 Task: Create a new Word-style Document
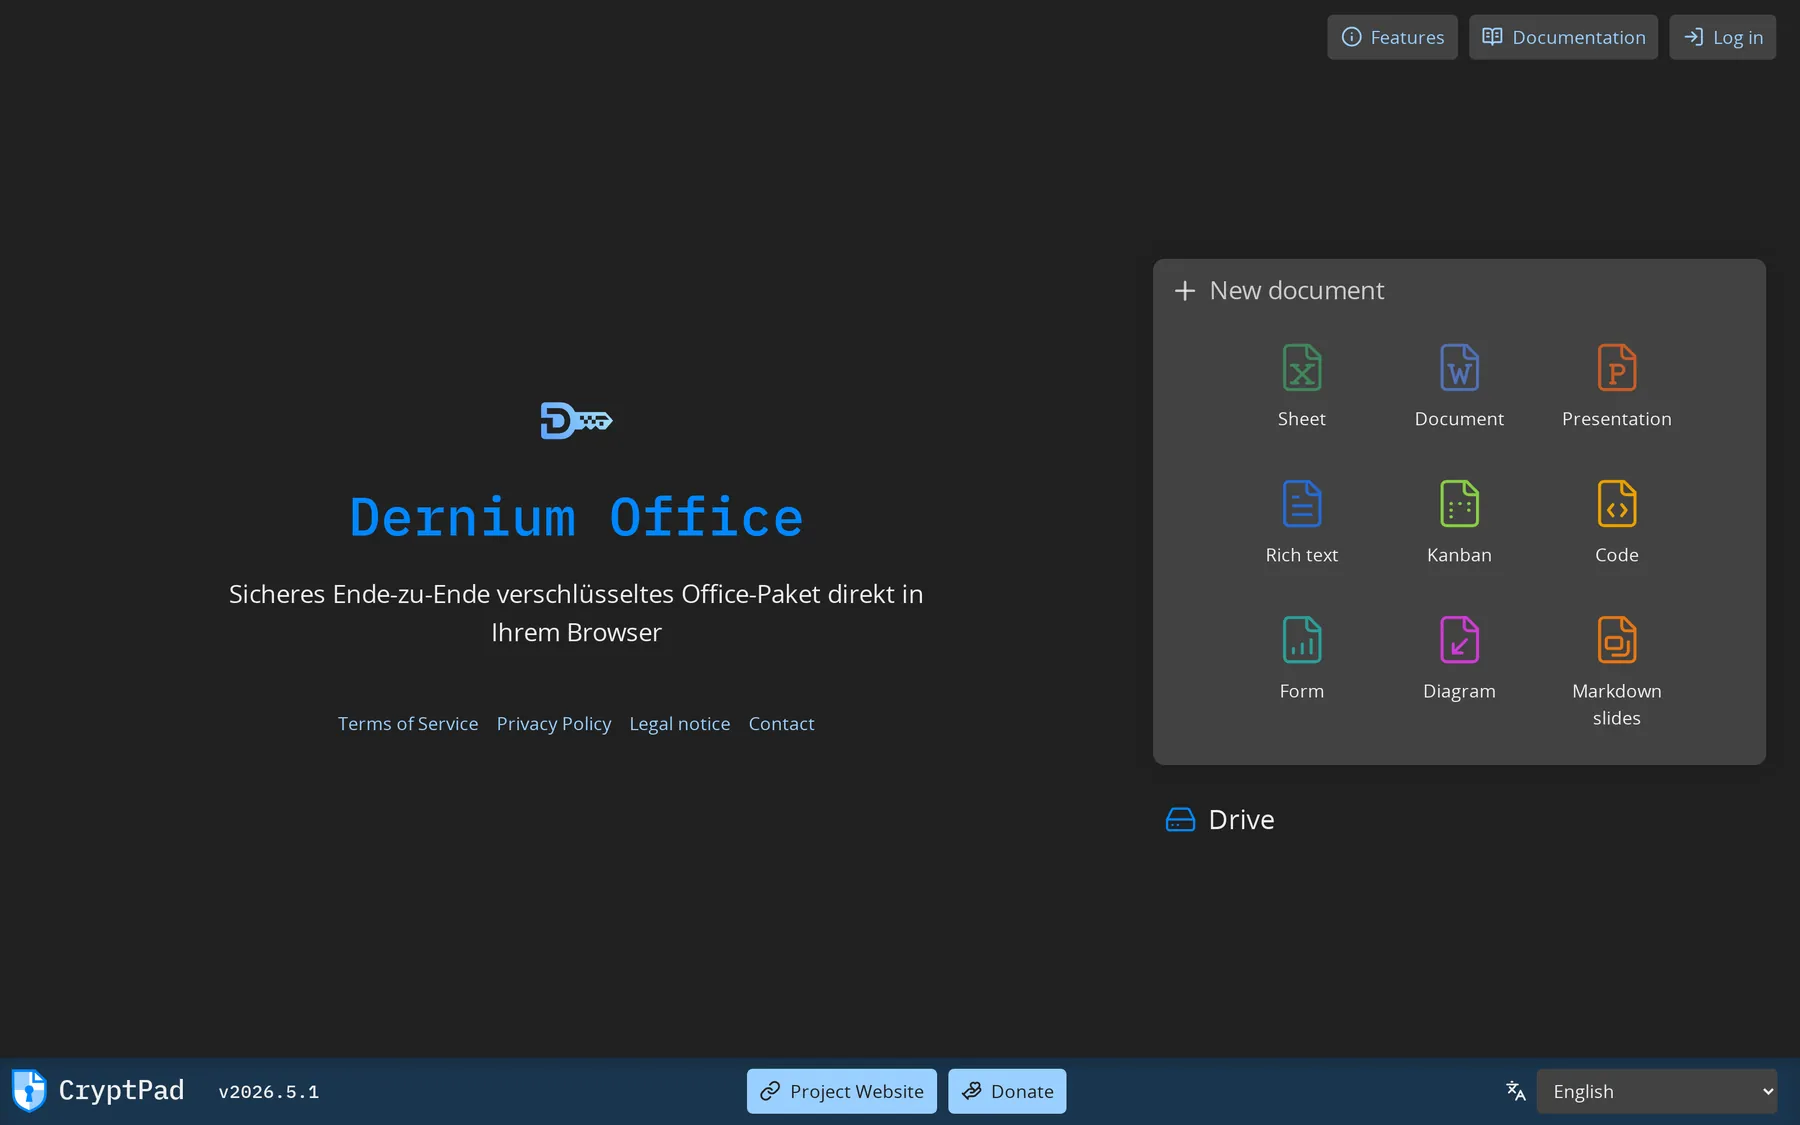click(1459, 386)
